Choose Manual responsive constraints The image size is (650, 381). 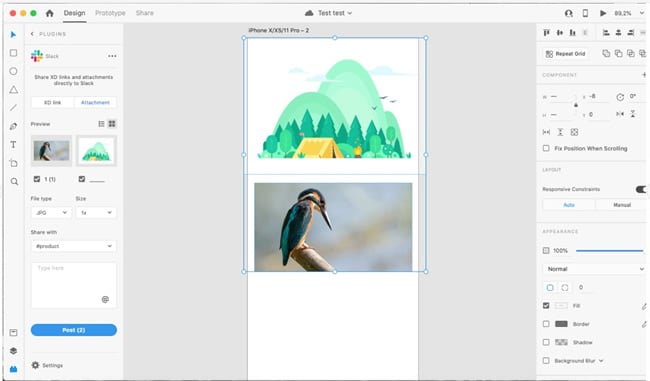click(622, 205)
